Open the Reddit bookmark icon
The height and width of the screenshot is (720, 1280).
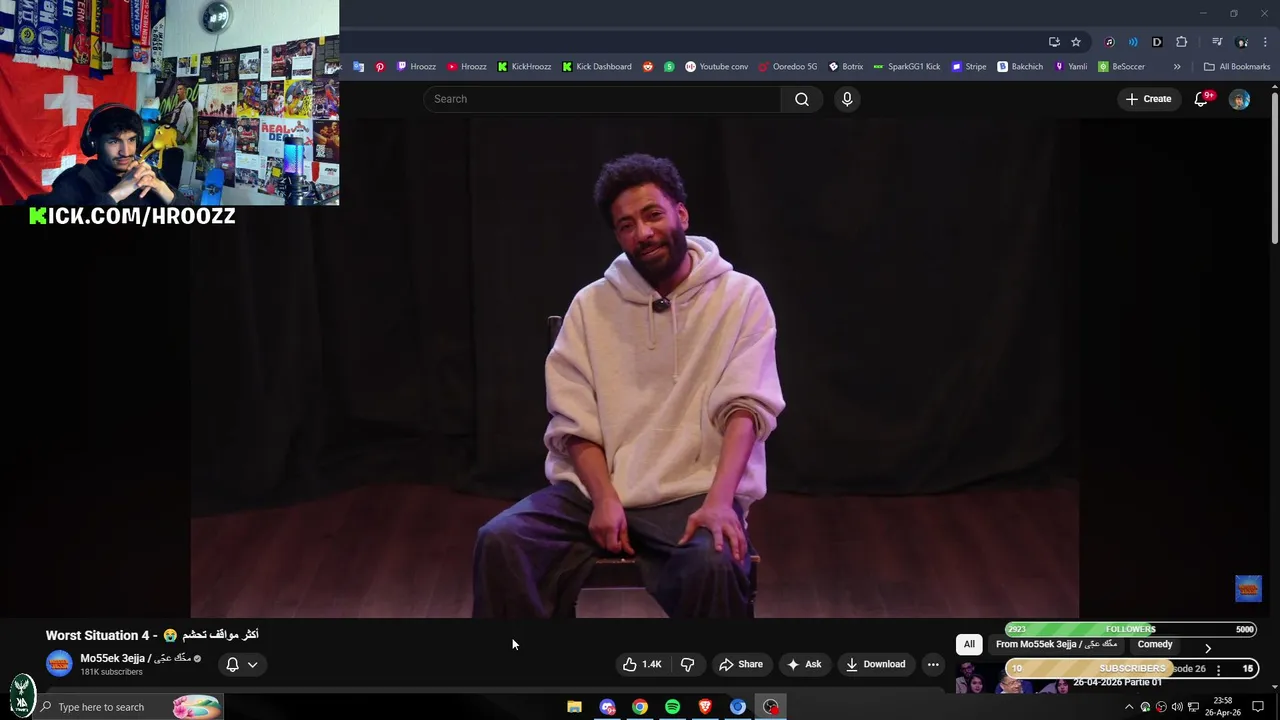[648, 67]
